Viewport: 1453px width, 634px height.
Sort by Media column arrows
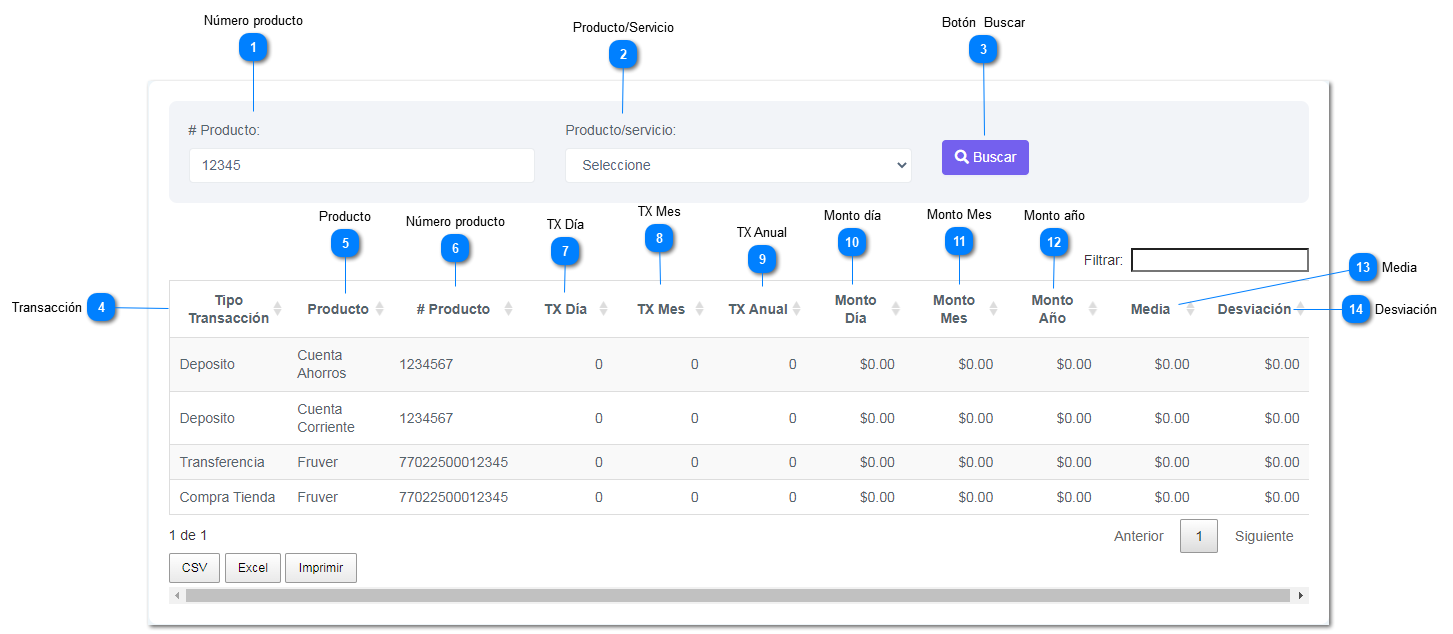point(1190,309)
